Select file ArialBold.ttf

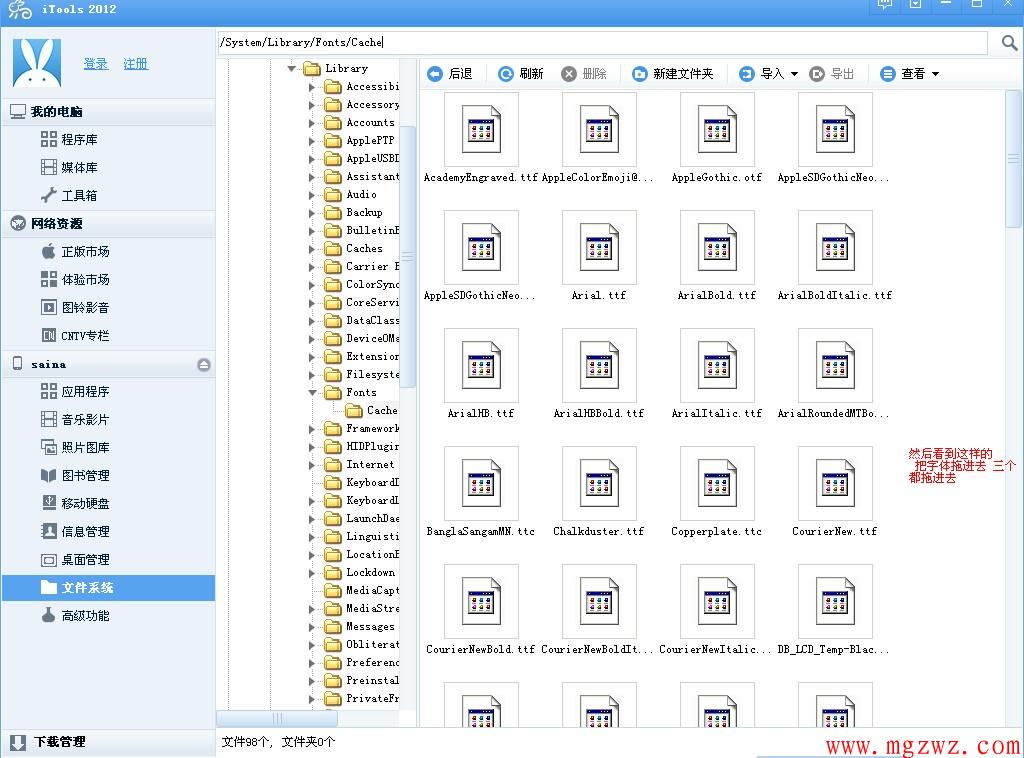(x=717, y=256)
